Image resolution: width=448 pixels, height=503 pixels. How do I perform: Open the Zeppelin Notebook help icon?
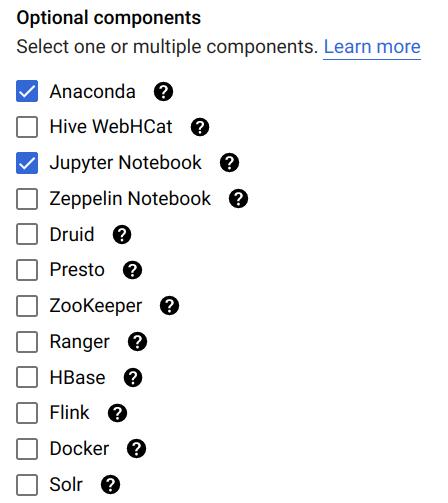point(238,199)
